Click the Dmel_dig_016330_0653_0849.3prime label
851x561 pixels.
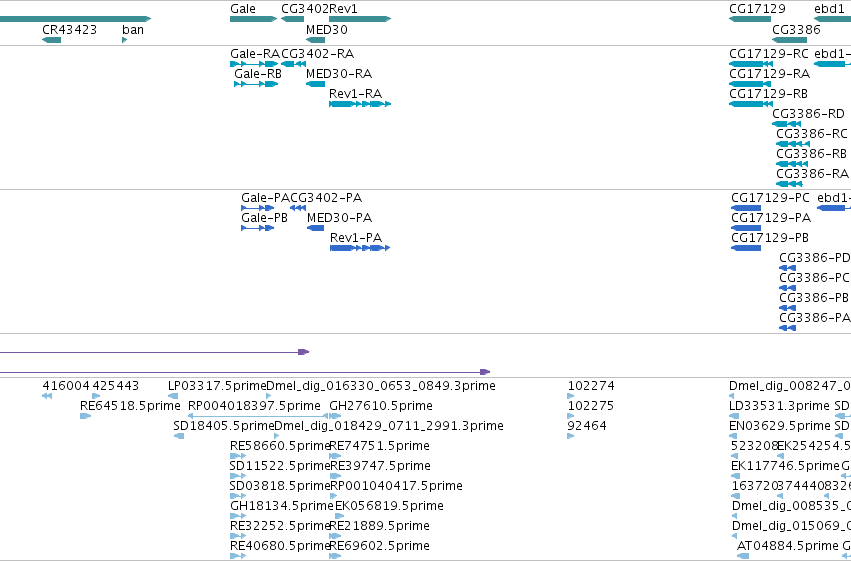click(381, 386)
